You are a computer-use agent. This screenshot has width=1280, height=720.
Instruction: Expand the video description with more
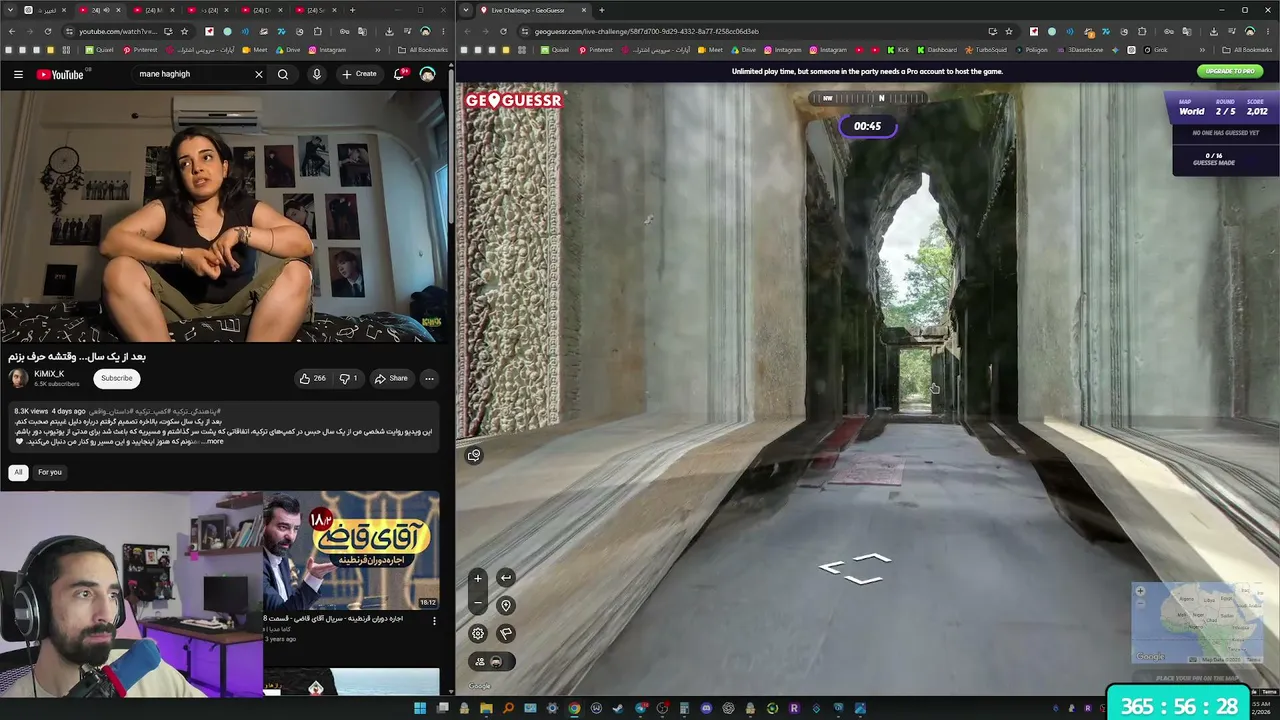(x=214, y=441)
